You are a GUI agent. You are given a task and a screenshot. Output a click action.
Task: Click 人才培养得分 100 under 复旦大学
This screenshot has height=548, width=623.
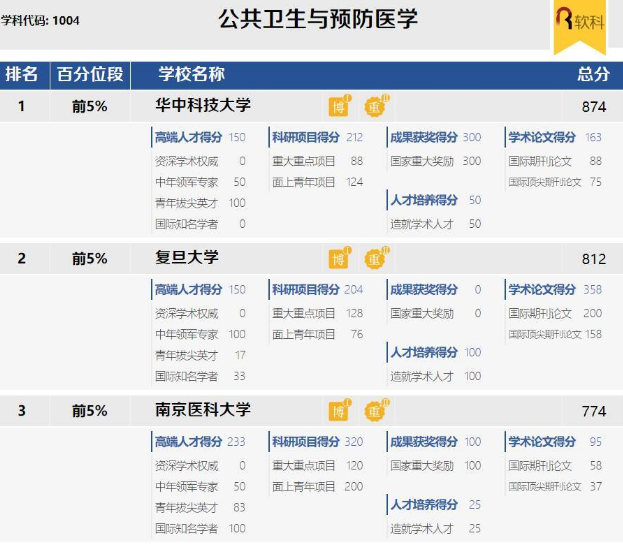435,352
